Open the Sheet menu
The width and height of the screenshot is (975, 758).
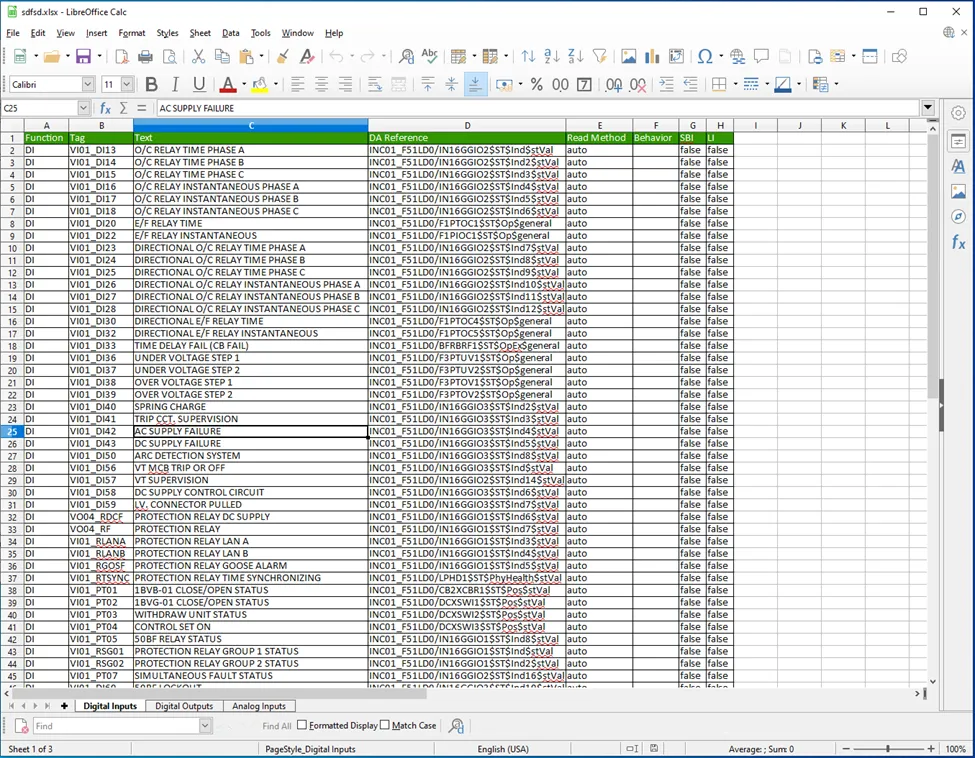[x=200, y=33]
